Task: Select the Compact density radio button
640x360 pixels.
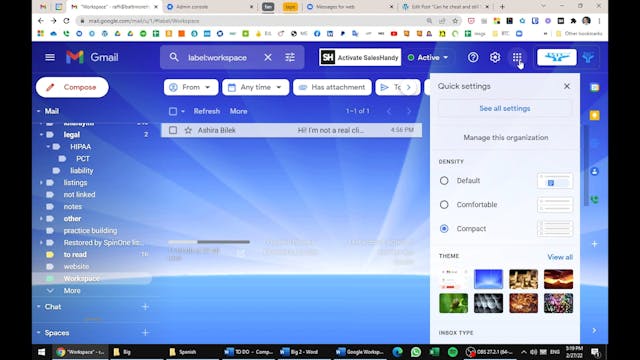Action: tap(444, 229)
